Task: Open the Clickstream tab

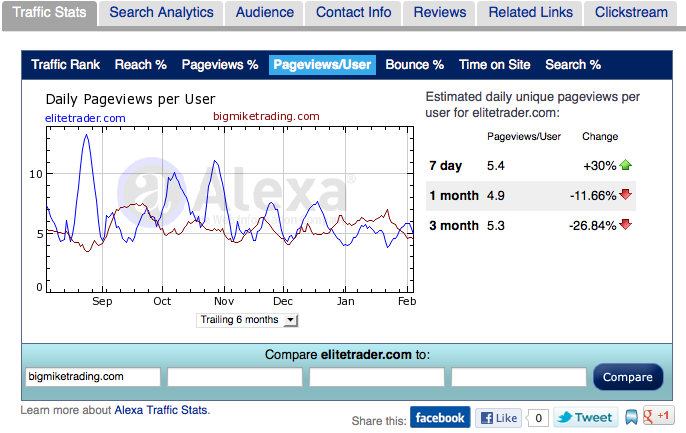Action: (x=631, y=13)
